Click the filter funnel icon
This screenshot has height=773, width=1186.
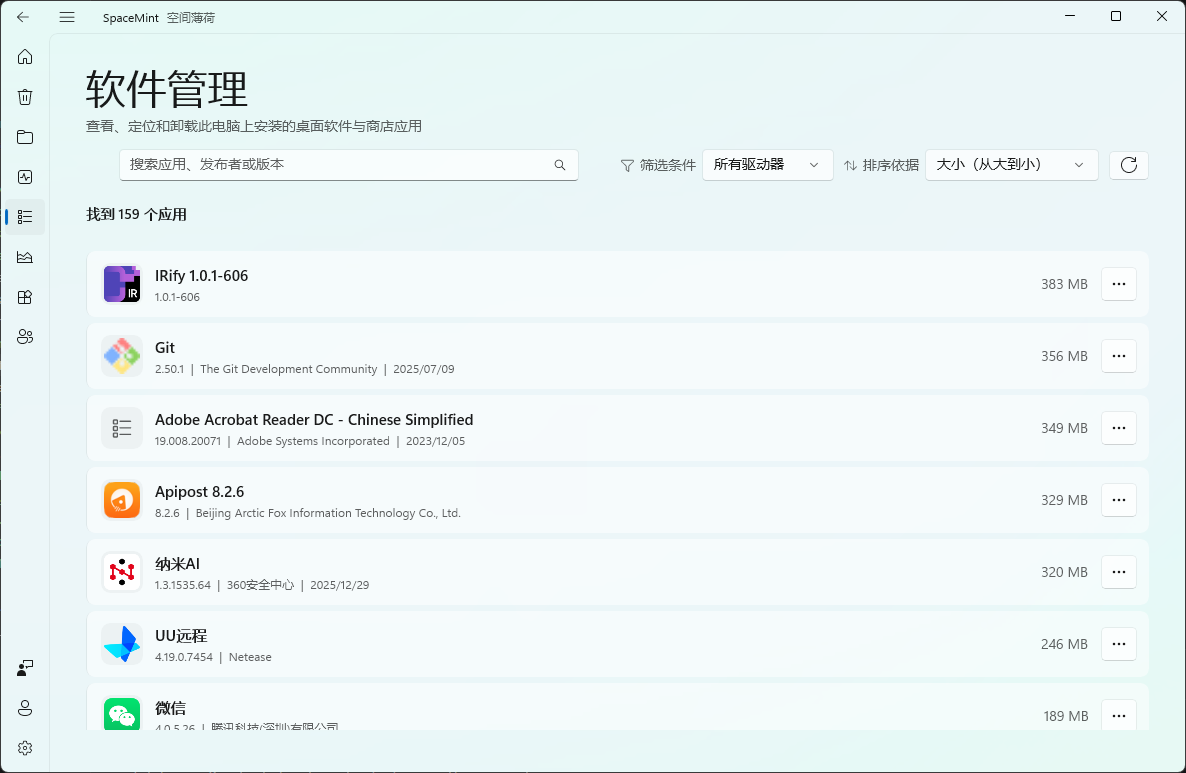[x=627, y=165]
